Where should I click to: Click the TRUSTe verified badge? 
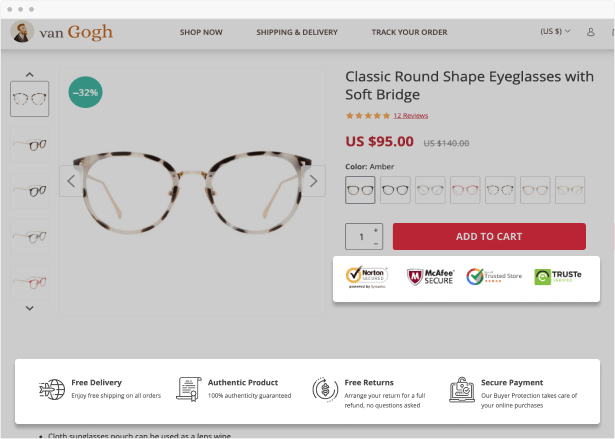point(558,277)
